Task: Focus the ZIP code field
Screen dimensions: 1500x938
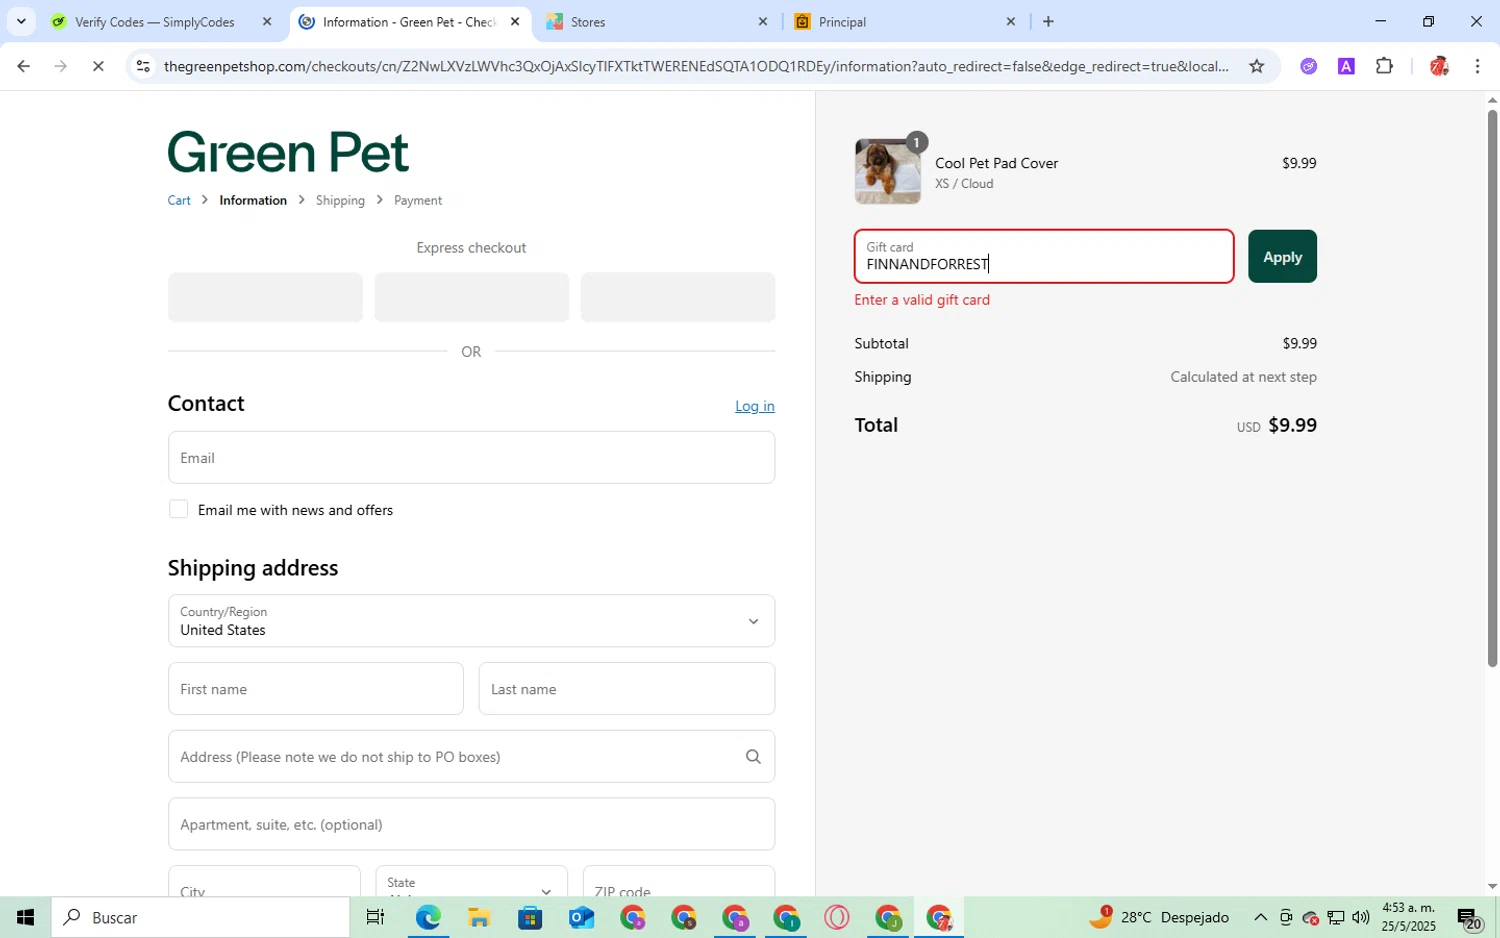Action: pyautogui.click(x=679, y=881)
